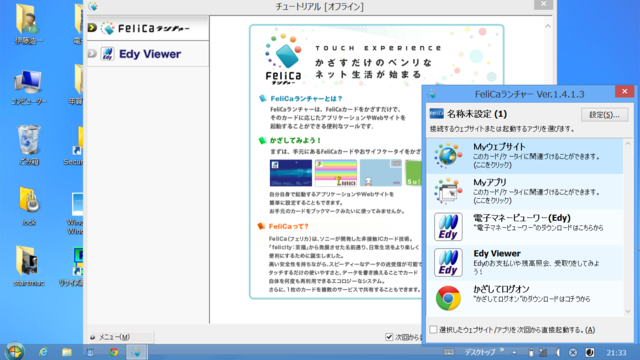
Task: Open the Myウェブサイト globe entry
Action: coord(524,156)
